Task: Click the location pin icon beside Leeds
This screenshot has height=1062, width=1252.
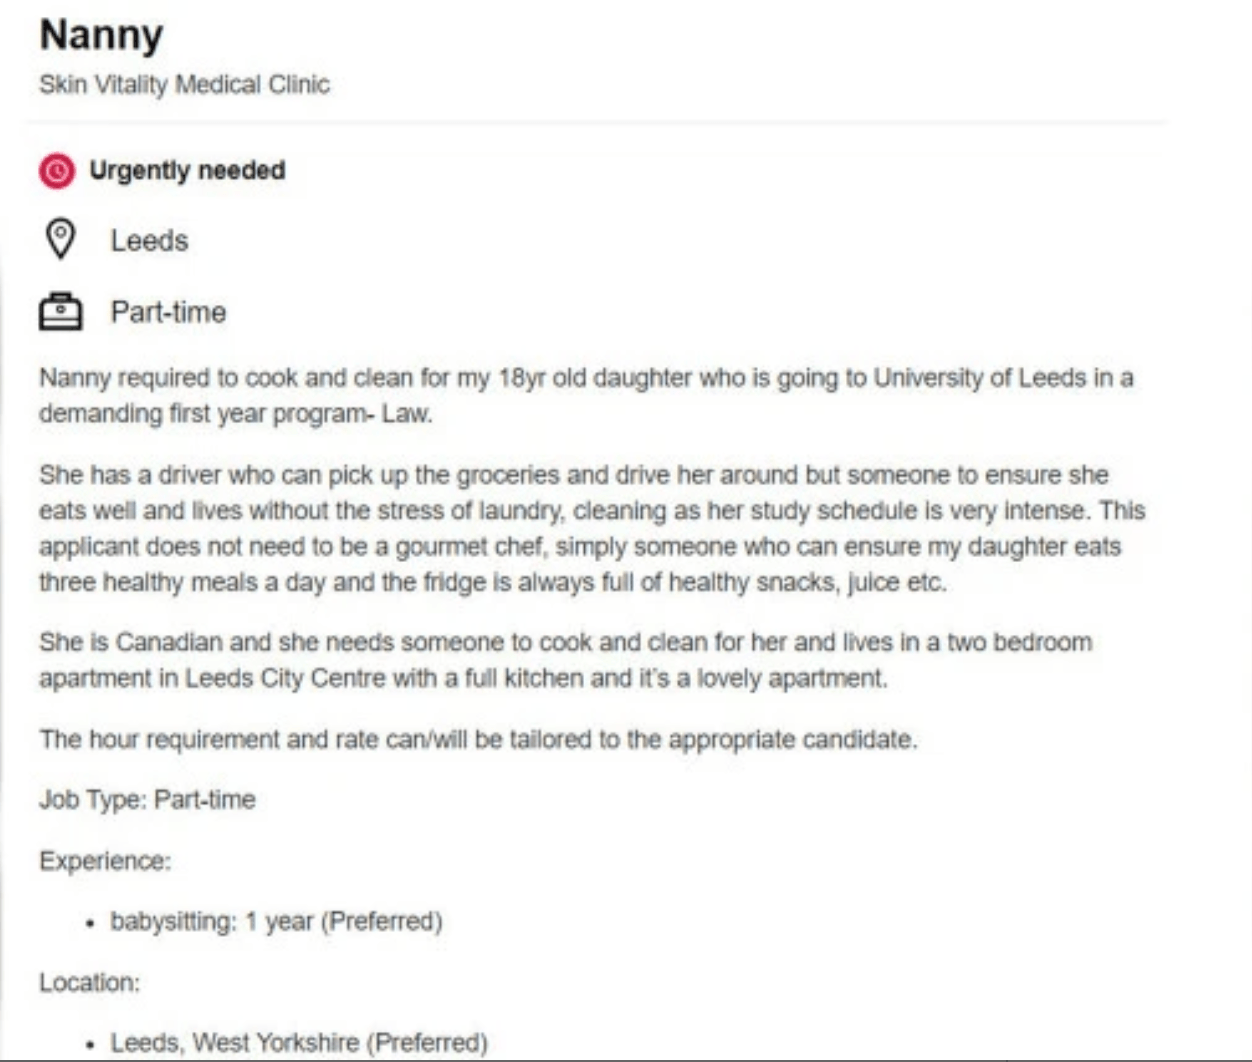Action: 61,240
